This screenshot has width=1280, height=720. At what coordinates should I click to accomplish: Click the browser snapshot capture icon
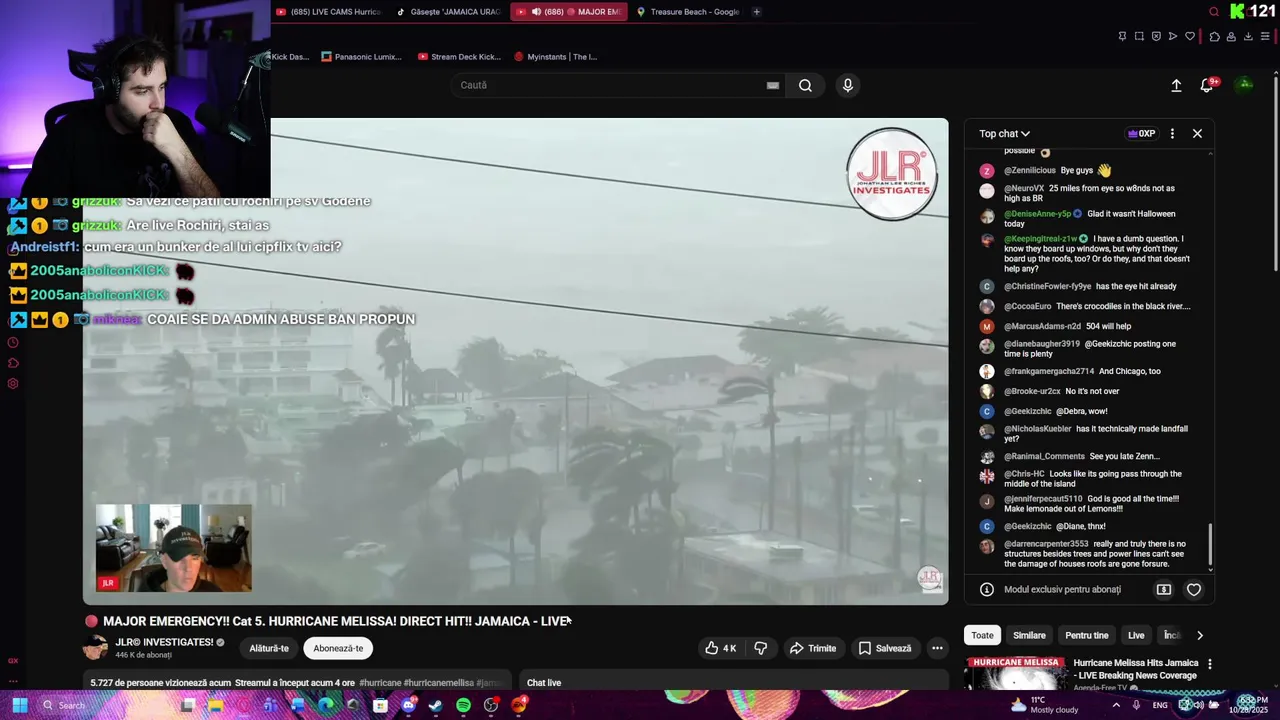tap(1139, 36)
